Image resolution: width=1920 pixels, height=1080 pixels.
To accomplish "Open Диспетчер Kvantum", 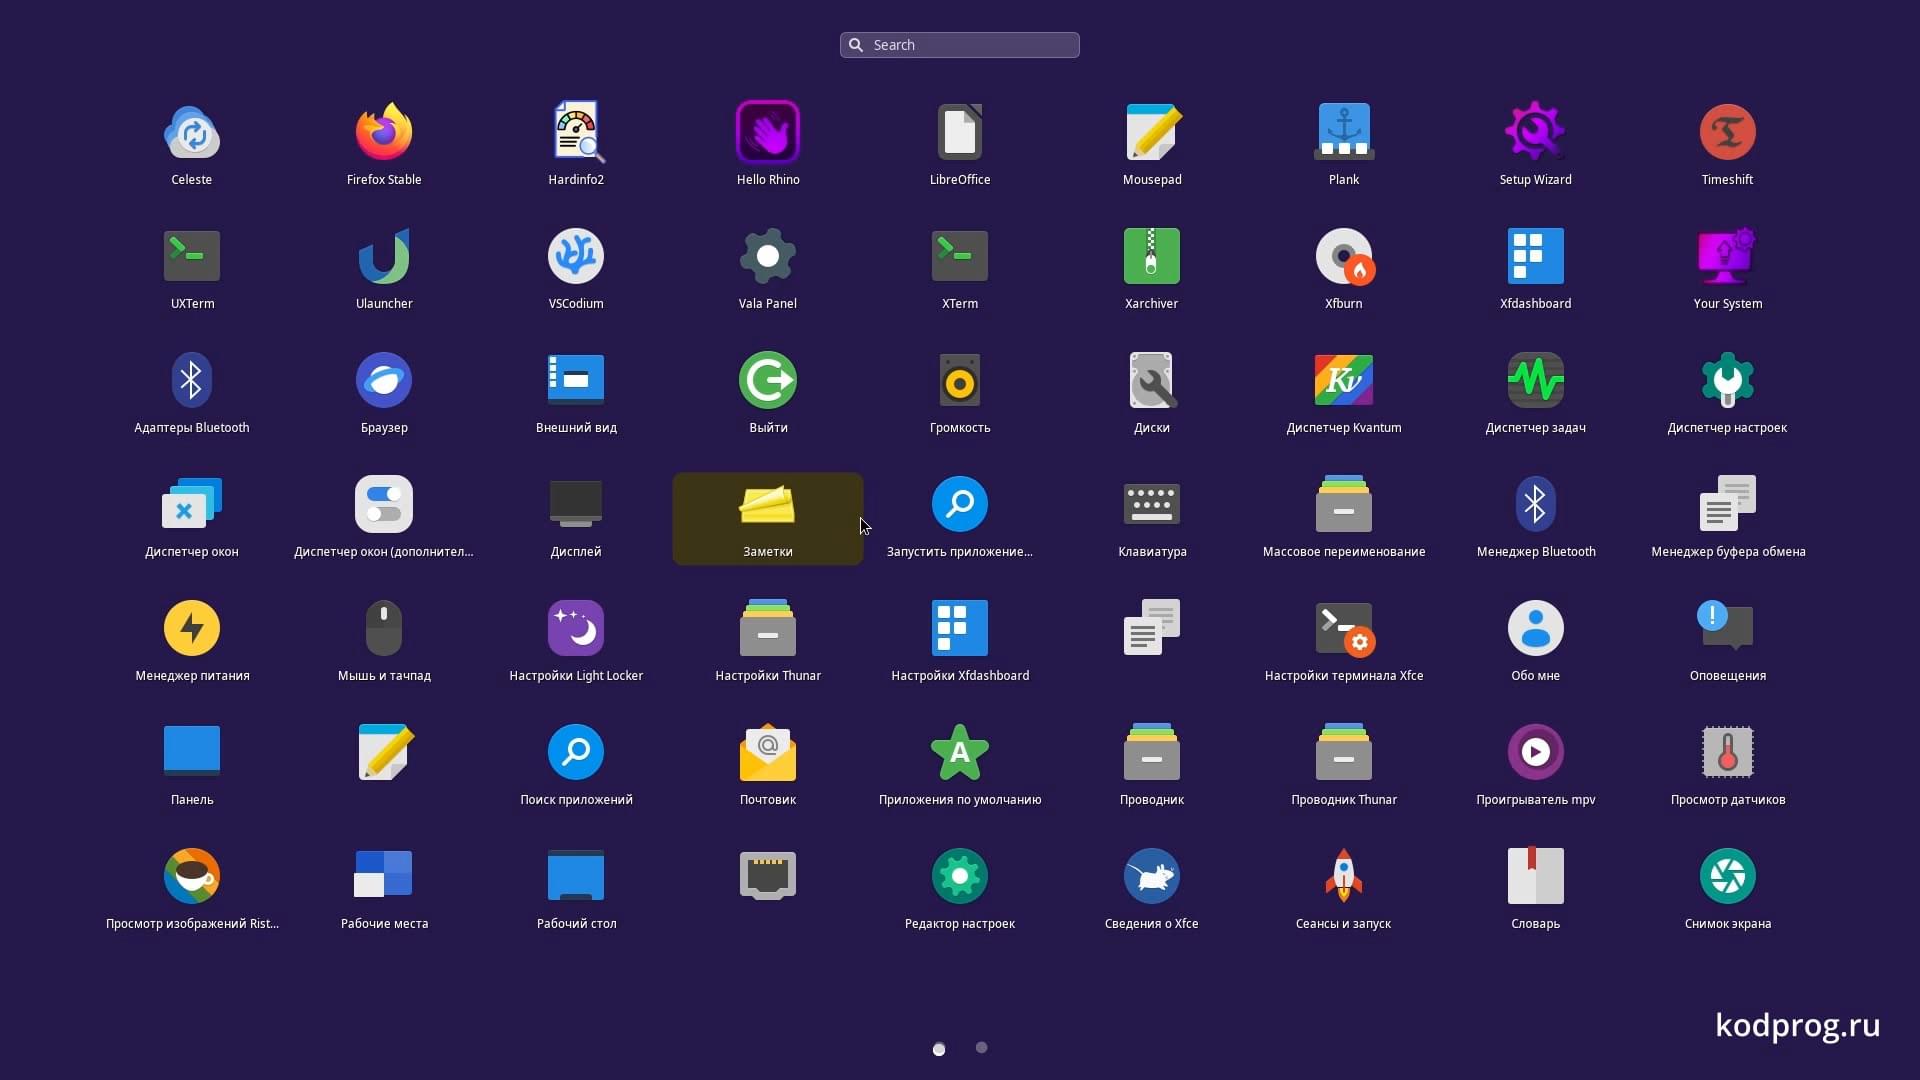I will click(1344, 380).
